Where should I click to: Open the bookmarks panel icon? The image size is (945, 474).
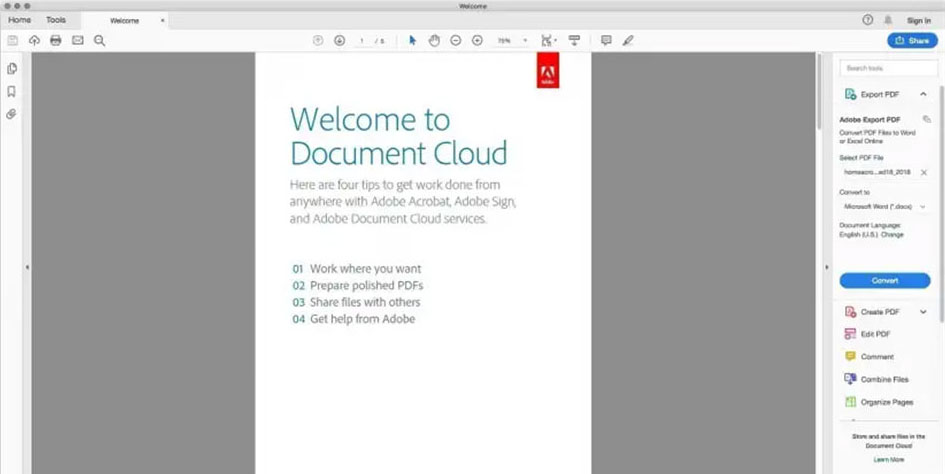11,92
